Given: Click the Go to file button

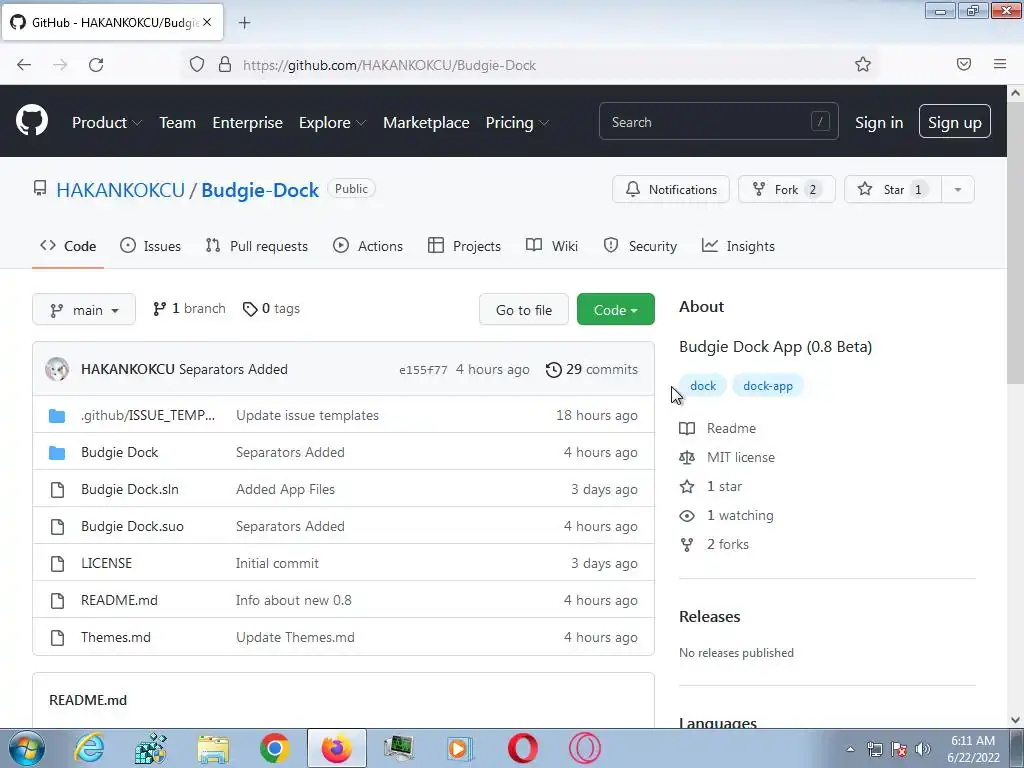Looking at the screenshot, I should [524, 310].
